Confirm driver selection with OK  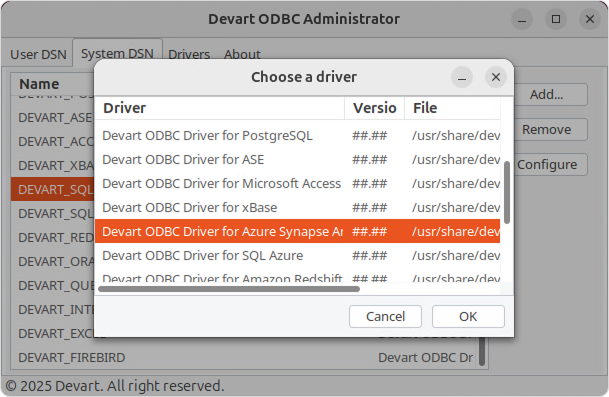pyautogui.click(x=468, y=316)
